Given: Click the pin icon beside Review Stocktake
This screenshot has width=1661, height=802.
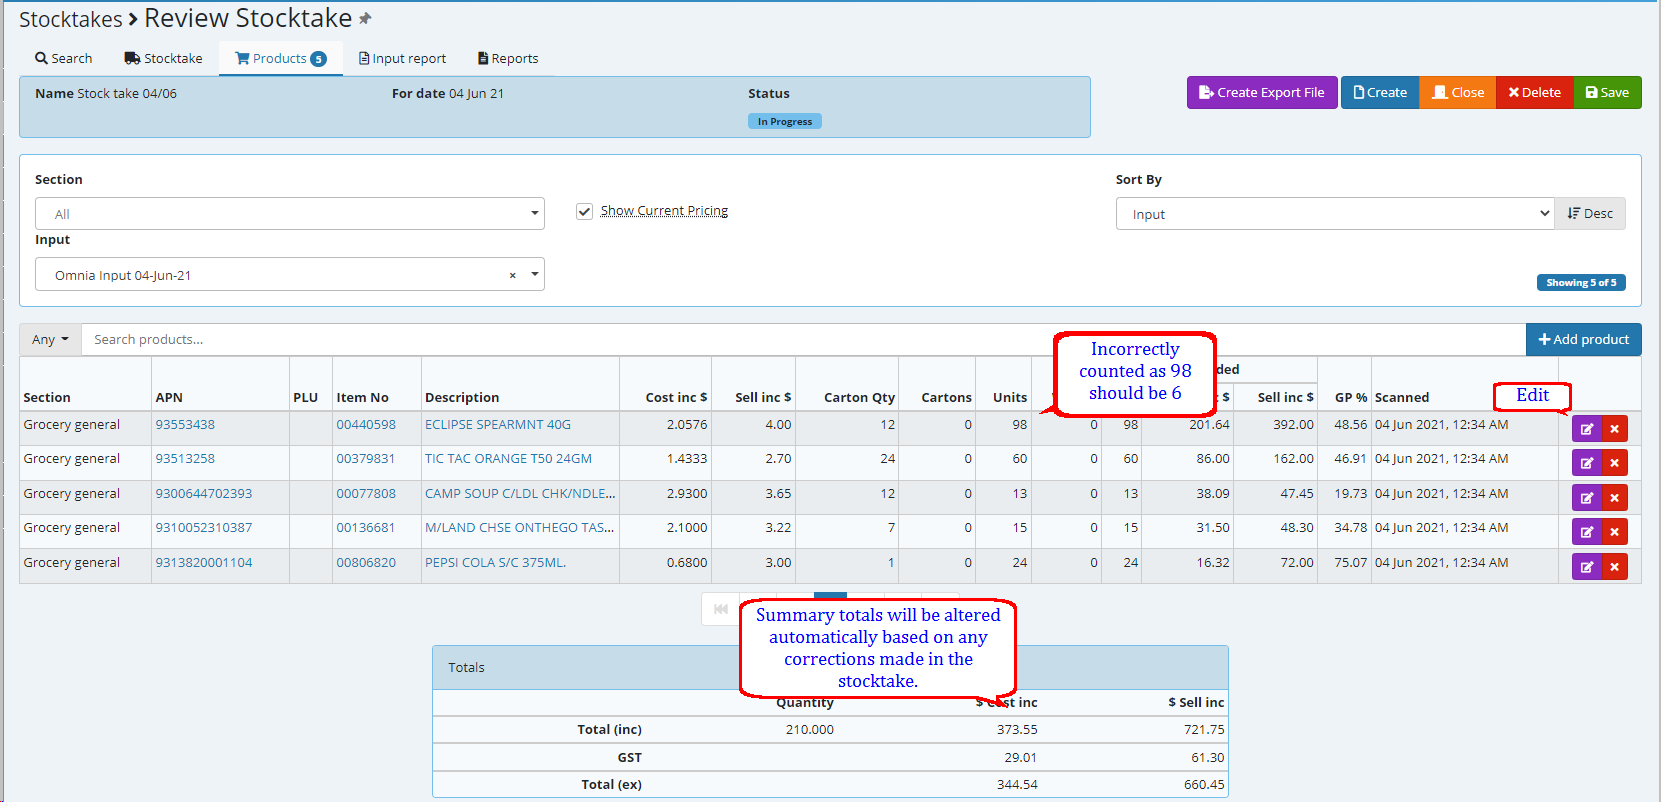Looking at the screenshot, I should click(365, 19).
